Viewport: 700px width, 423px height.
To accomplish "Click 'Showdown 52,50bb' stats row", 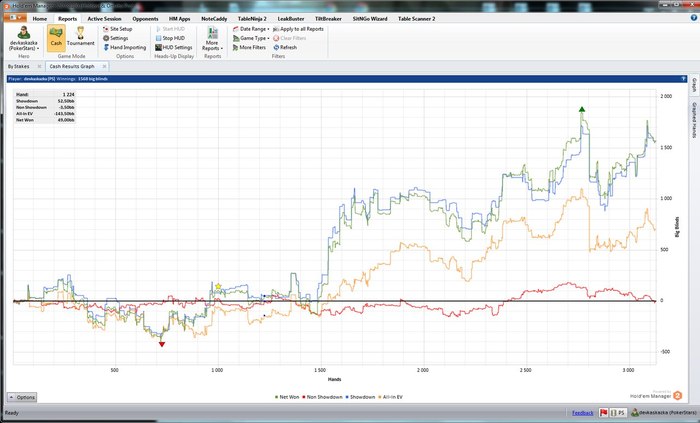I will click(45, 101).
